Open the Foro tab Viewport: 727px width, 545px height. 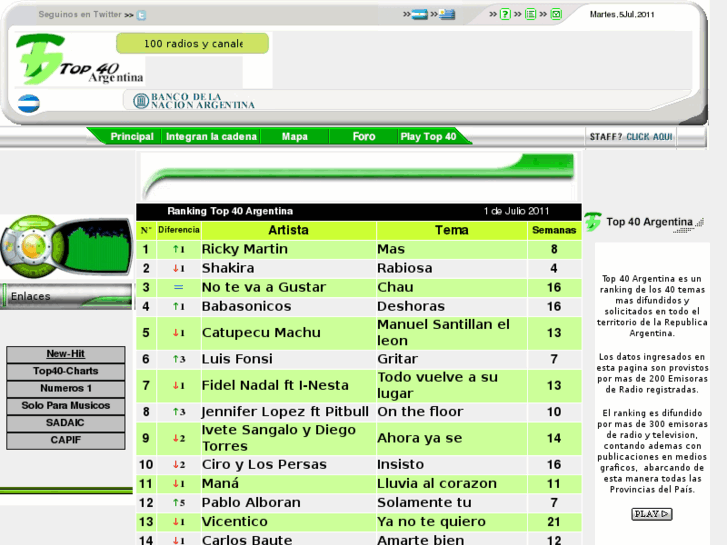[x=364, y=136]
